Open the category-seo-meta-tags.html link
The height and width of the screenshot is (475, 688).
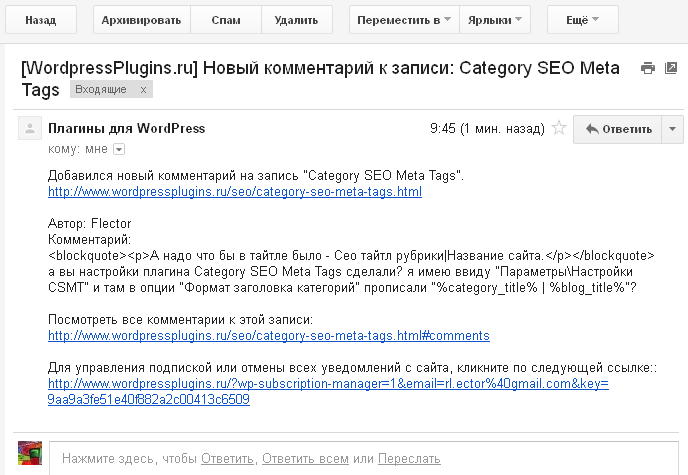click(235, 192)
